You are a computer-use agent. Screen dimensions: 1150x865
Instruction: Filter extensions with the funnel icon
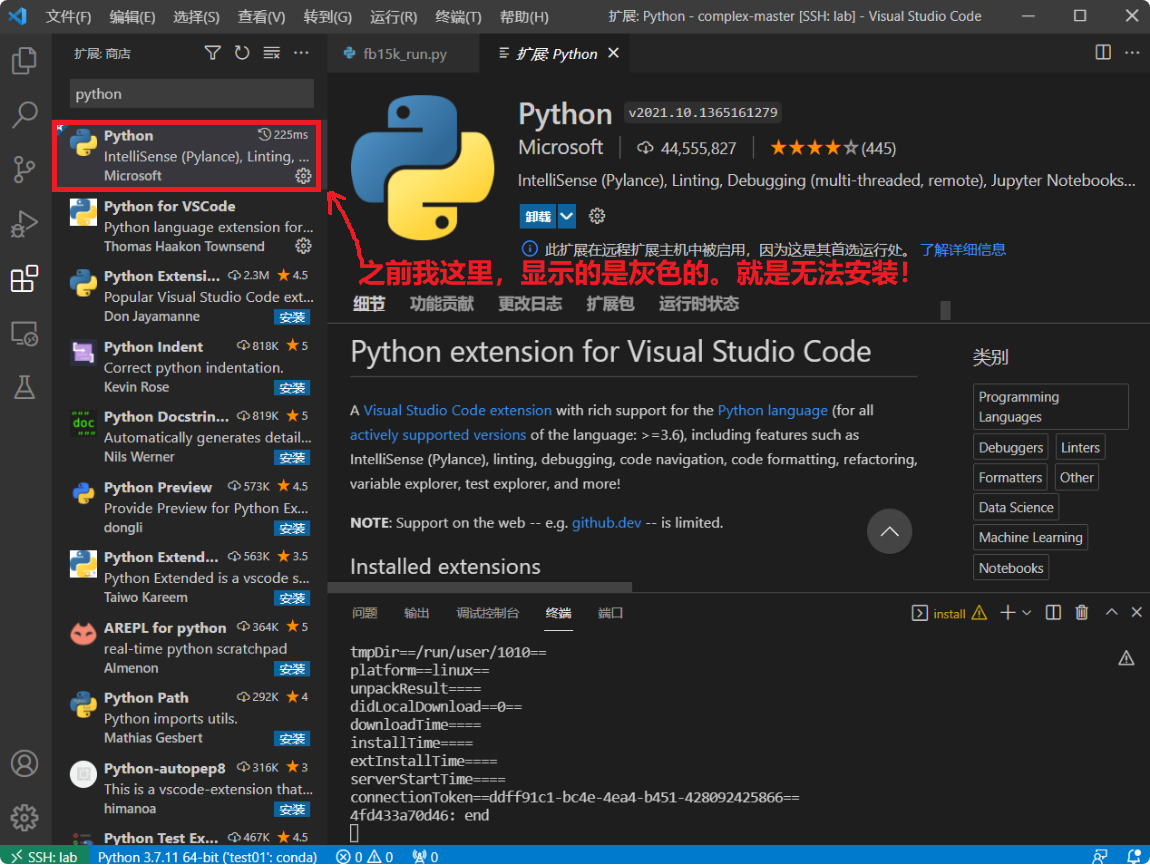(212, 53)
